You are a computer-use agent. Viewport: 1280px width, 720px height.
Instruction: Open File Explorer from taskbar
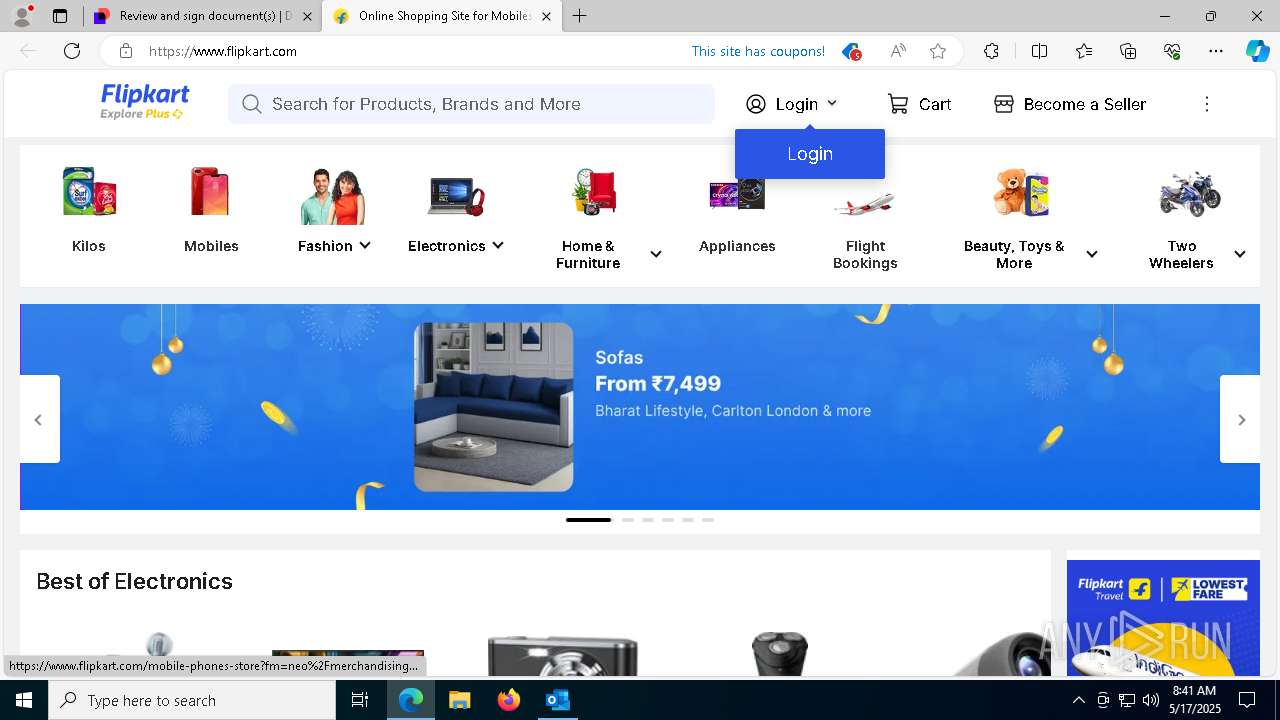pos(459,700)
